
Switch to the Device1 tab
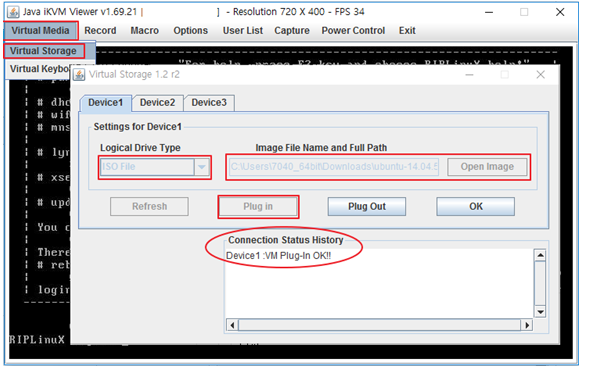coord(105,103)
